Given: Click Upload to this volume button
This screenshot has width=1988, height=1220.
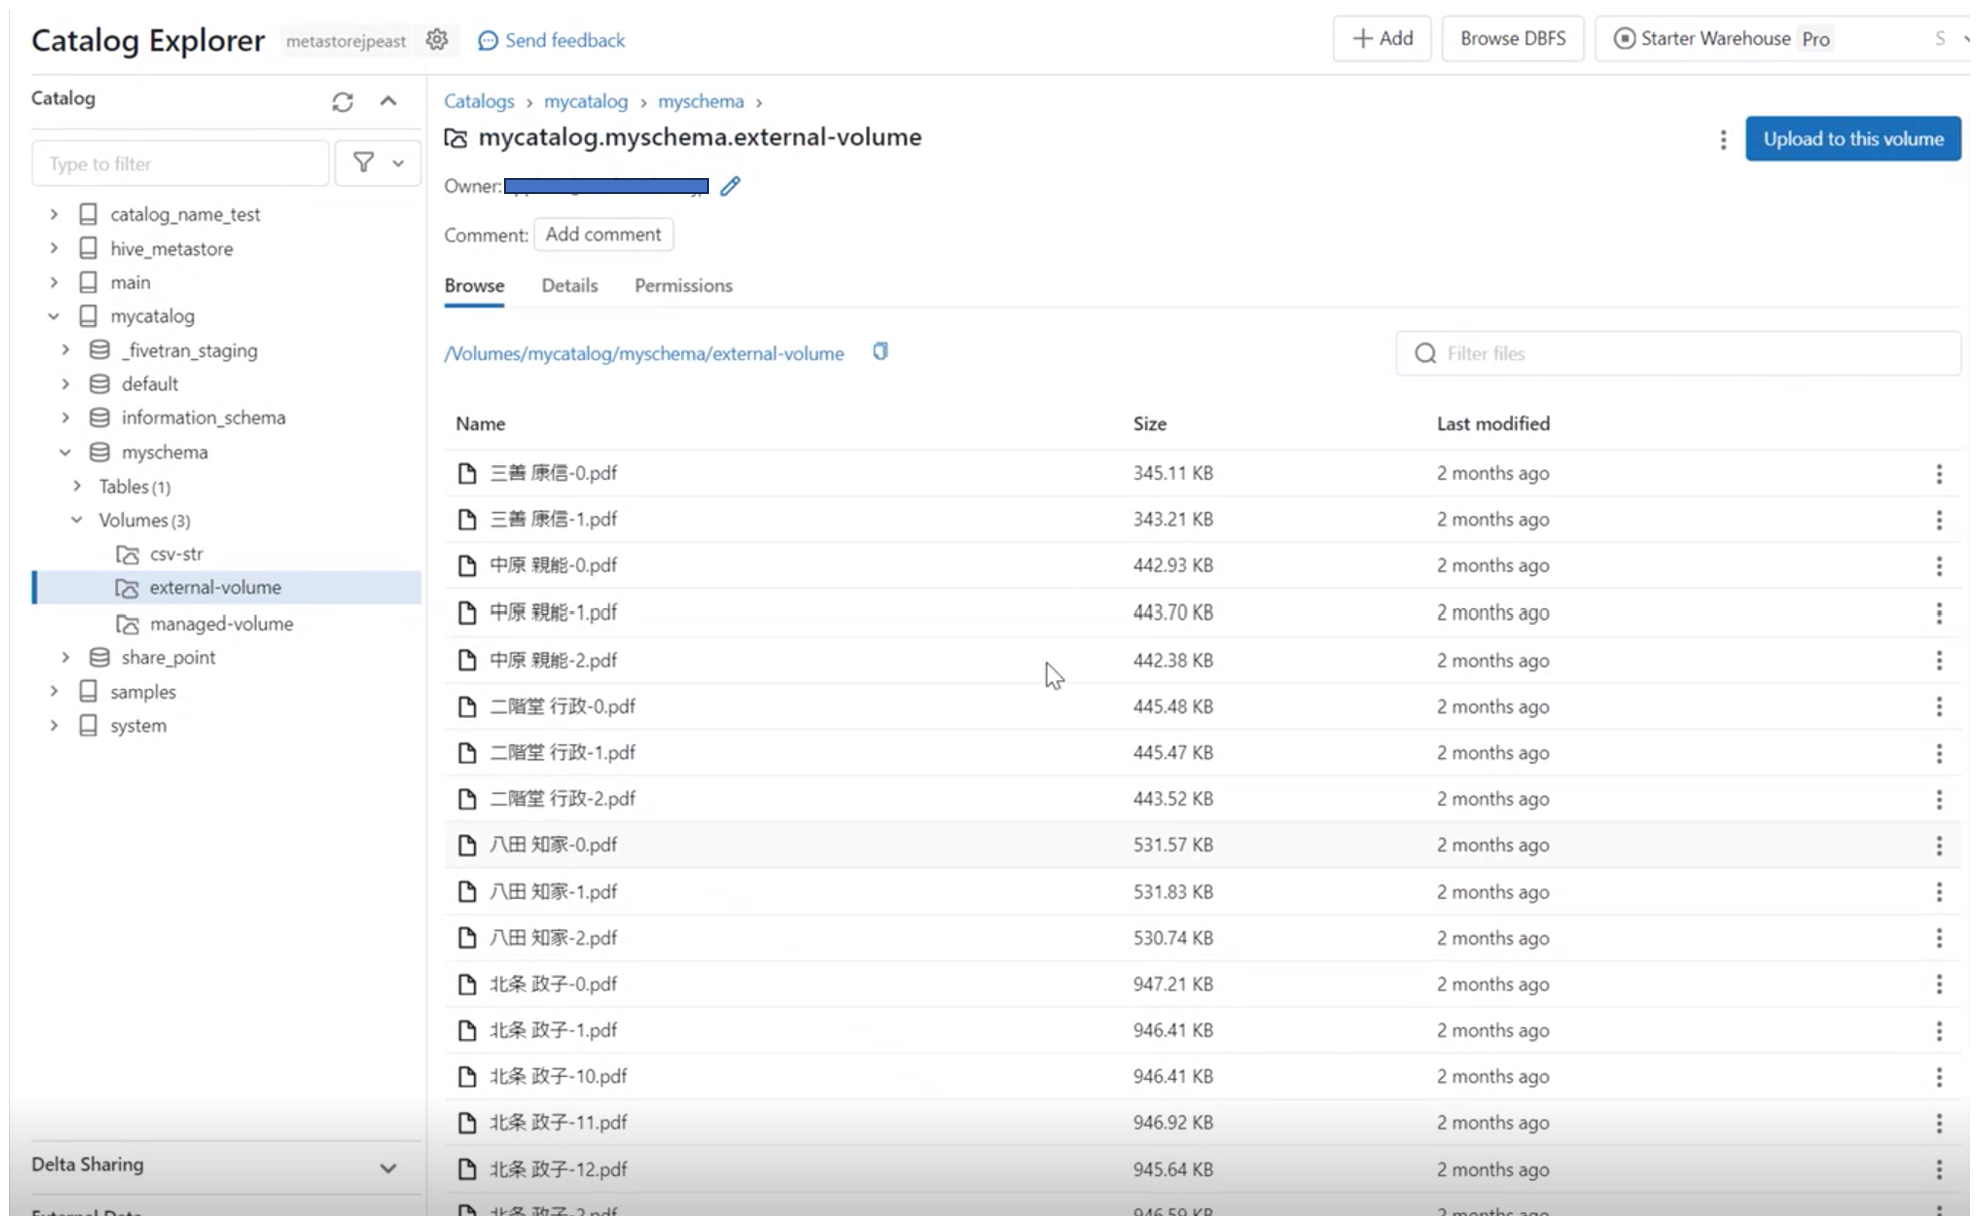Looking at the screenshot, I should [1852, 139].
